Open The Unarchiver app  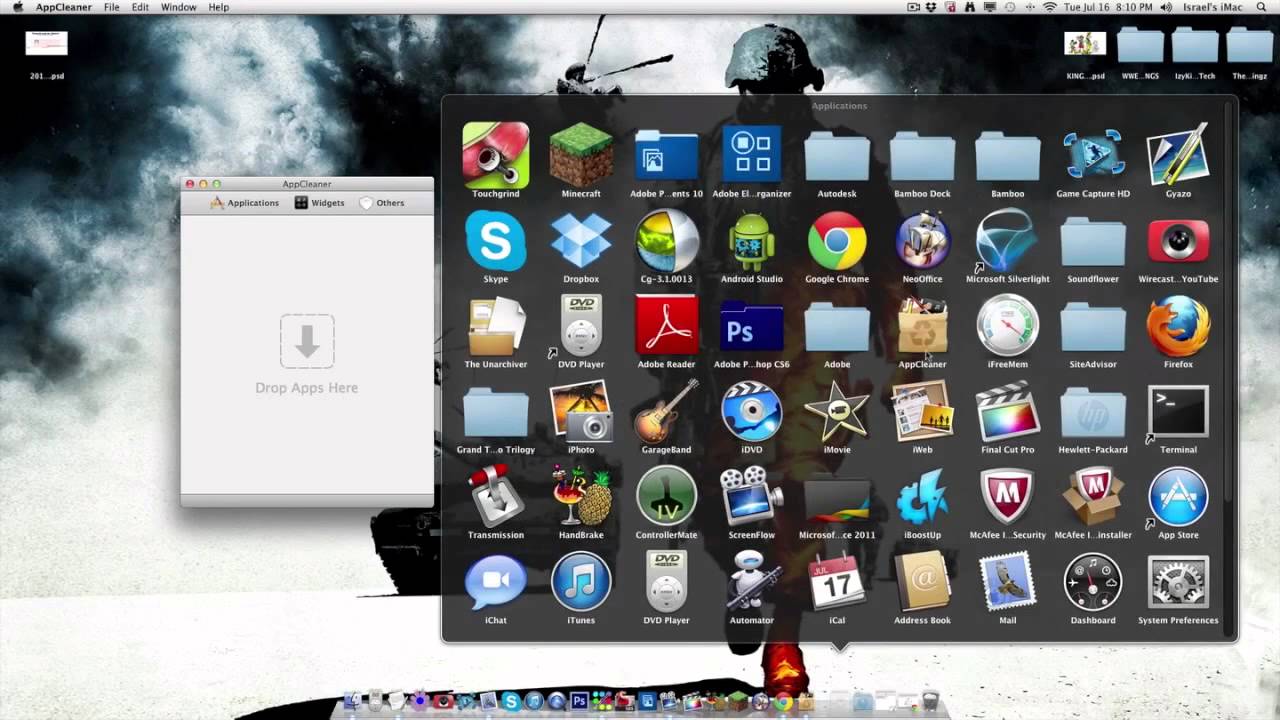[496, 326]
